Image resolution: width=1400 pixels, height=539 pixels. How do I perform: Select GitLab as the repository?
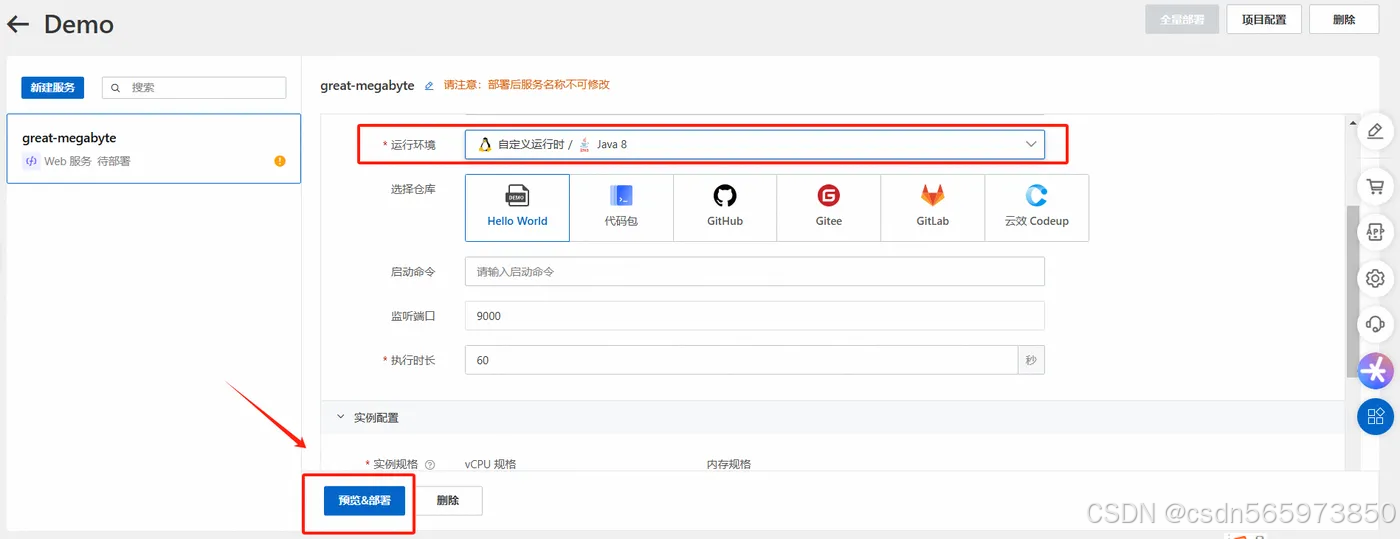(933, 208)
